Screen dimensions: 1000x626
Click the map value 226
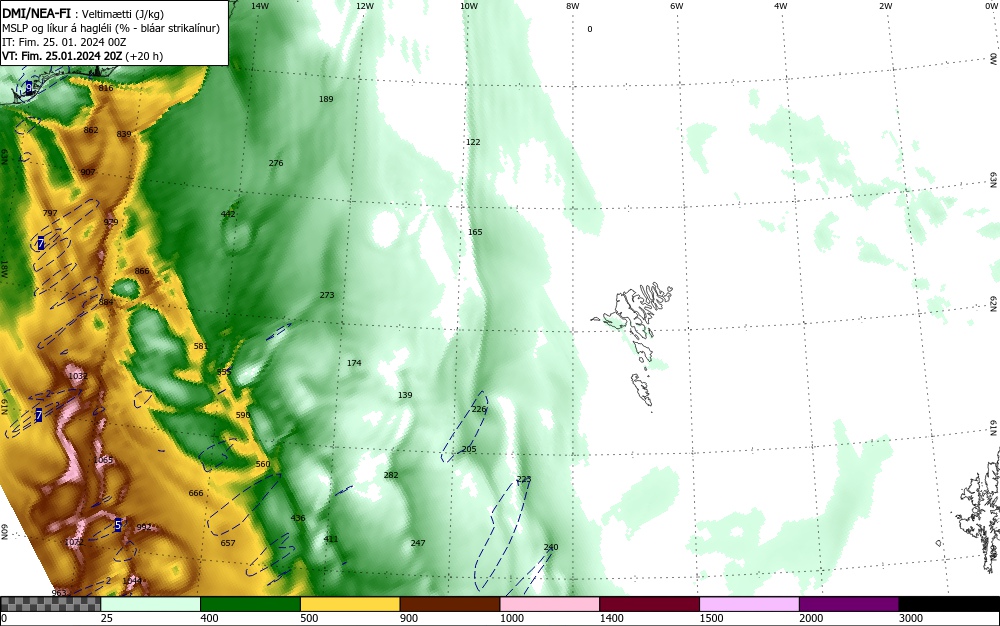(479, 409)
